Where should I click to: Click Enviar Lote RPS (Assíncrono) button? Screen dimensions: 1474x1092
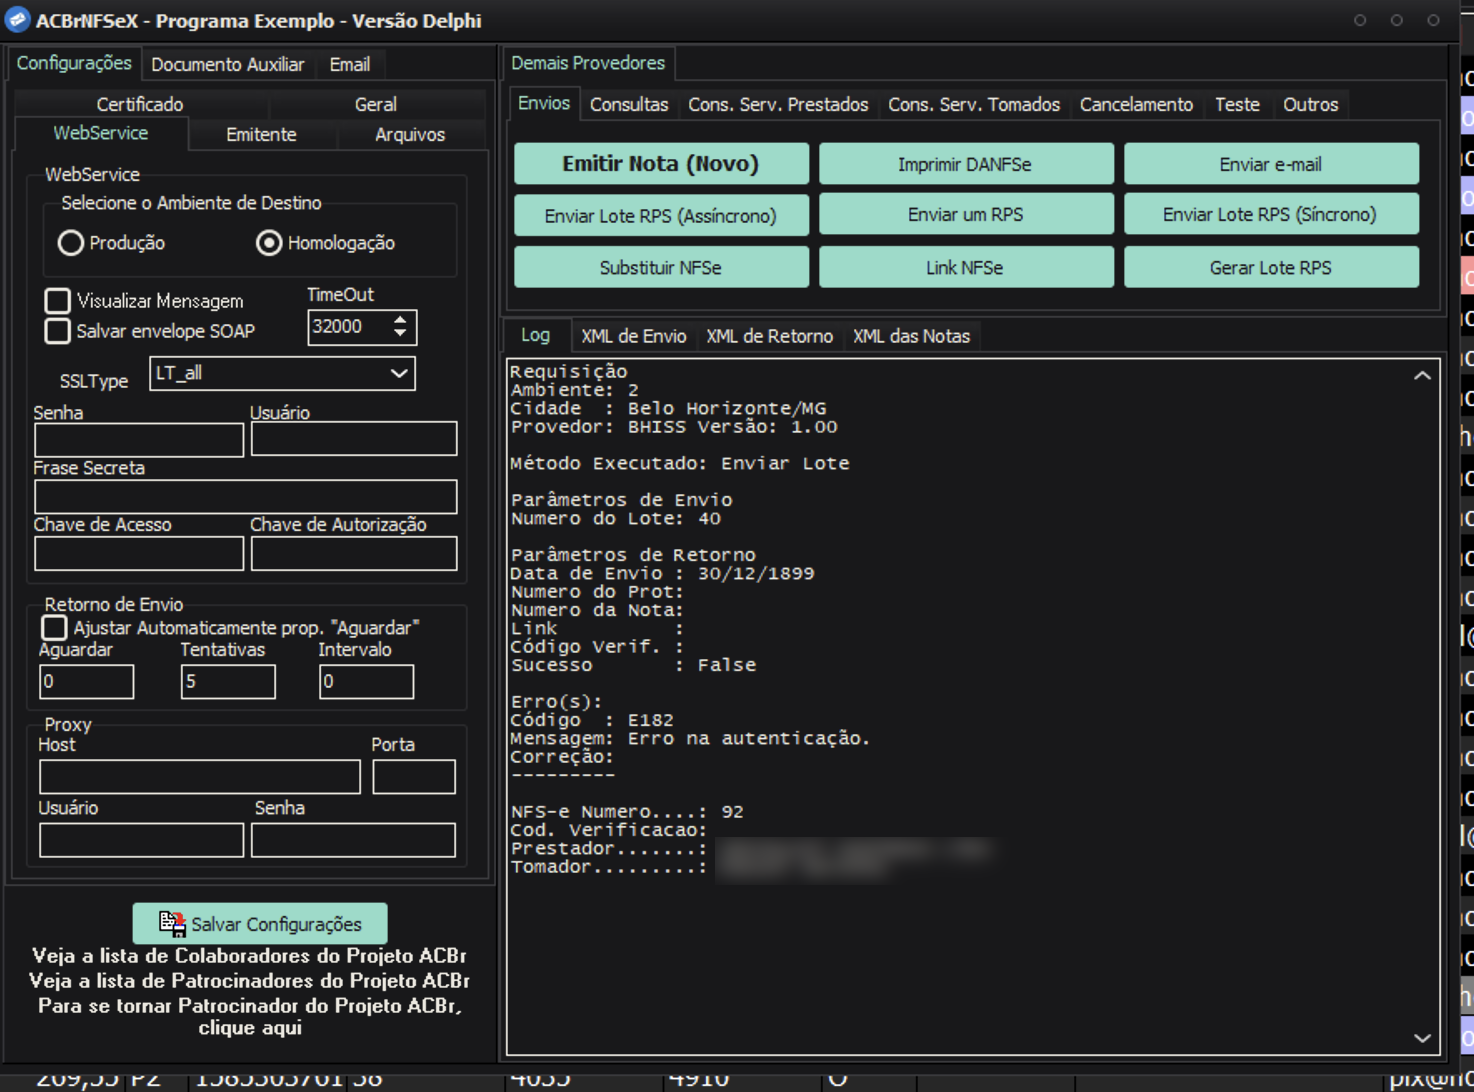(661, 215)
